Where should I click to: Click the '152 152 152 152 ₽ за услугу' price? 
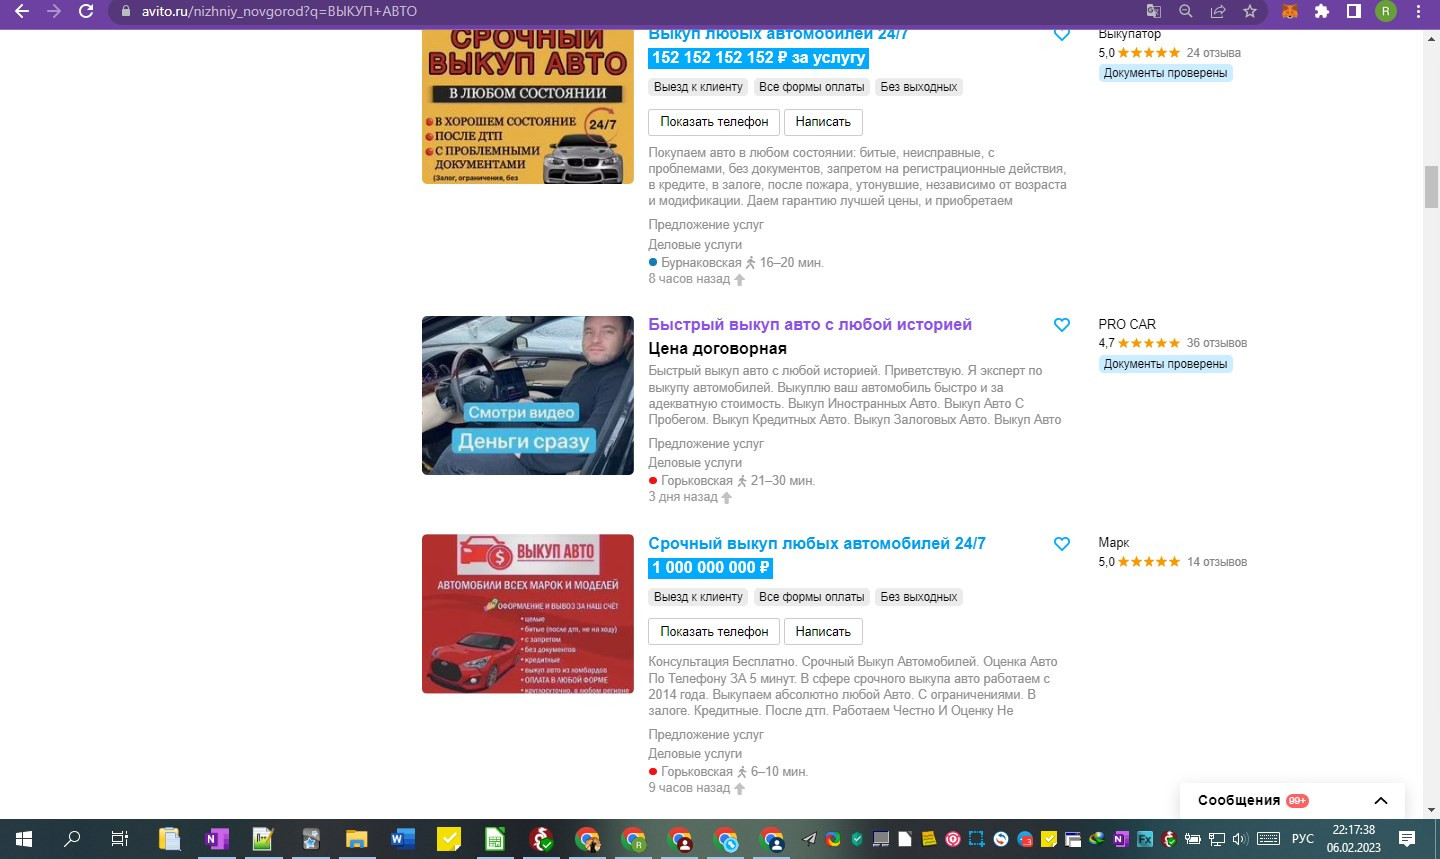758,58
